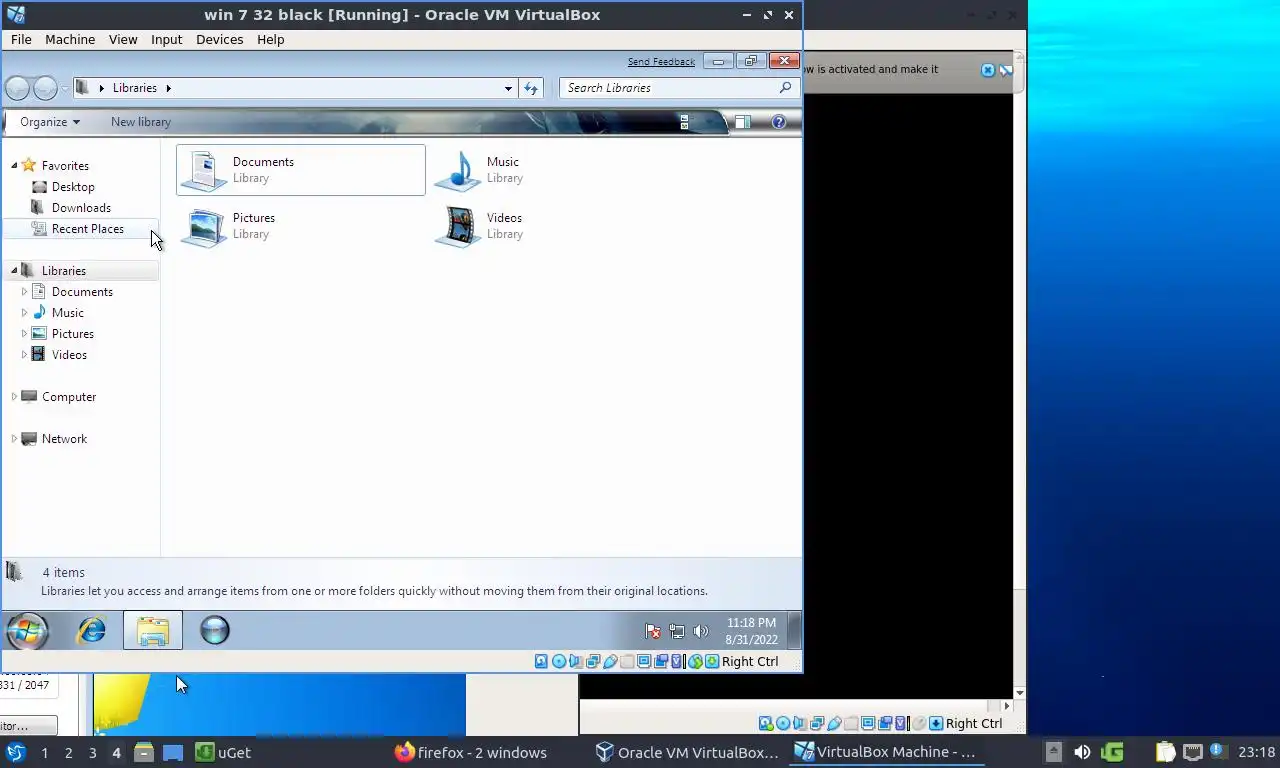Click network indicator in front VM status bar
The image size is (1280, 768).
(593, 661)
